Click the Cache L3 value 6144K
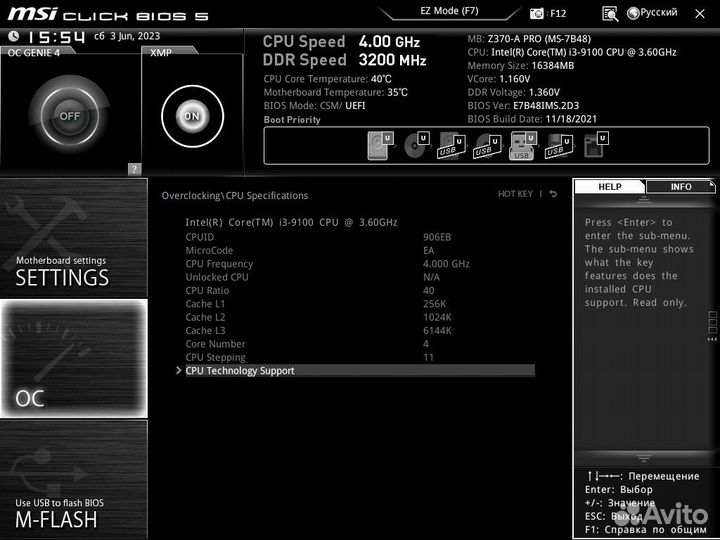This screenshot has height=540, width=720. point(437,330)
